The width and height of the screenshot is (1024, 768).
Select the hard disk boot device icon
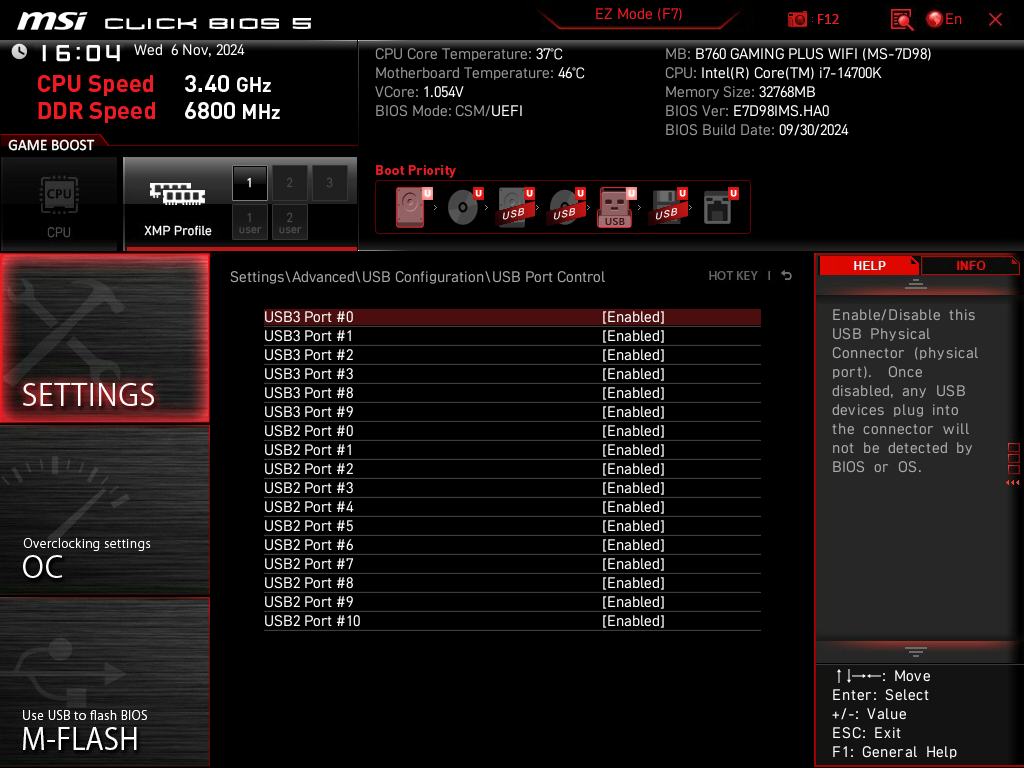pos(411,207)
